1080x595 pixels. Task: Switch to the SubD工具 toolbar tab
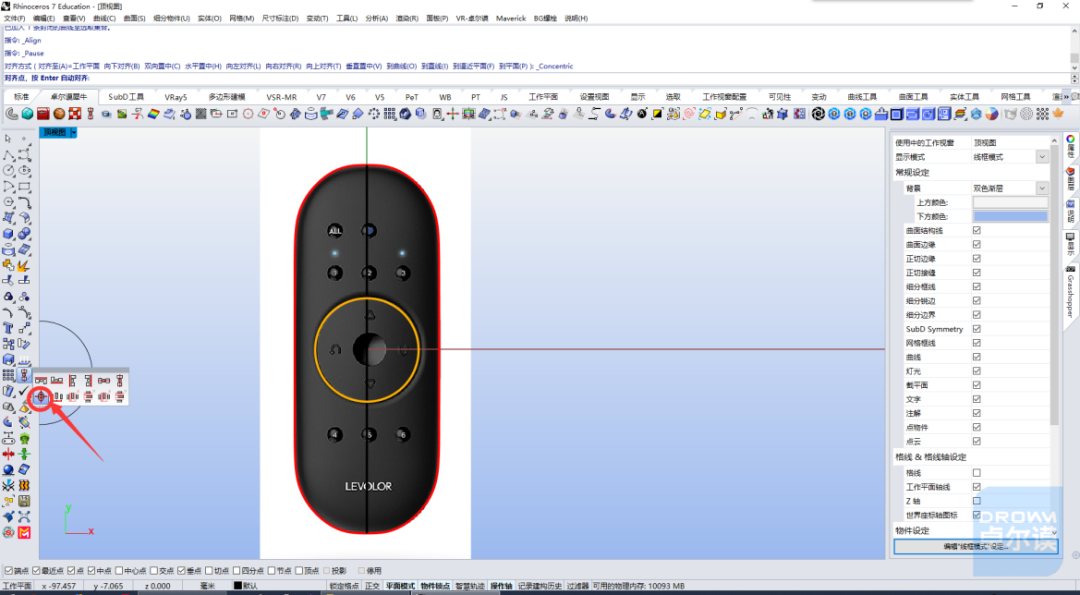click(x=126, y=97)
